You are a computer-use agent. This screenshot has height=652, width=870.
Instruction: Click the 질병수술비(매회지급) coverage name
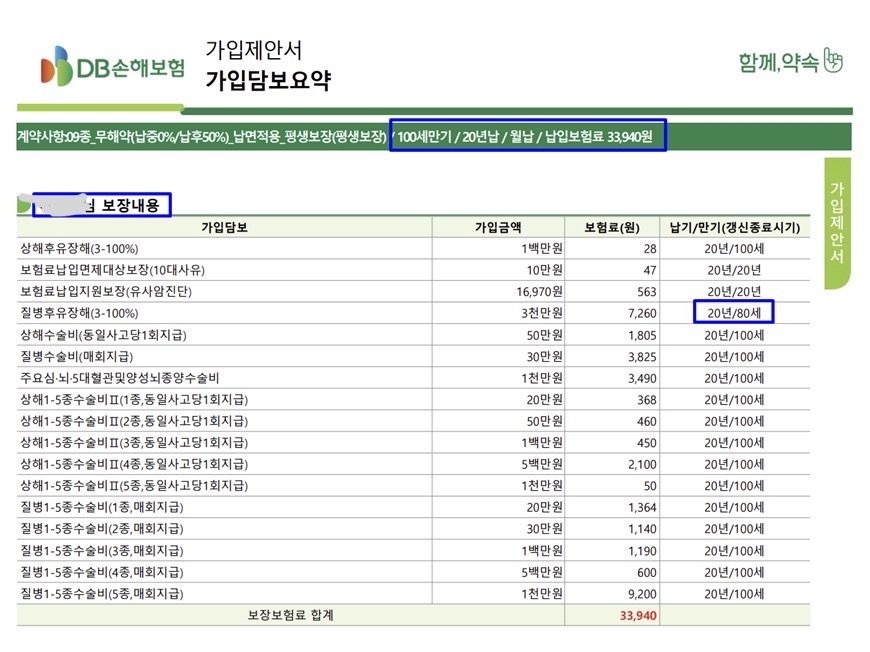coord(76,356)
